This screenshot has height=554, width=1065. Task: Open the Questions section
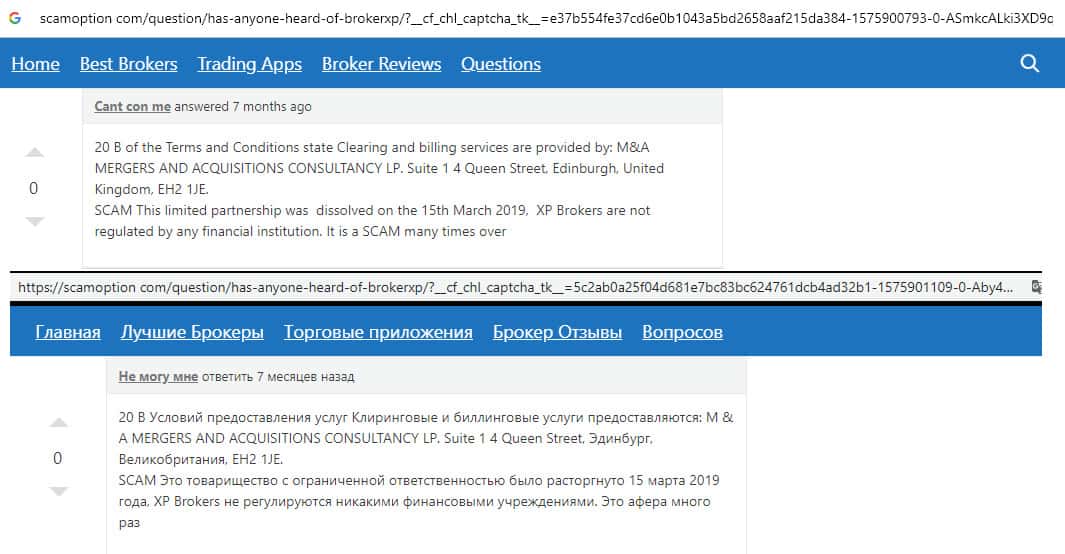500,64
